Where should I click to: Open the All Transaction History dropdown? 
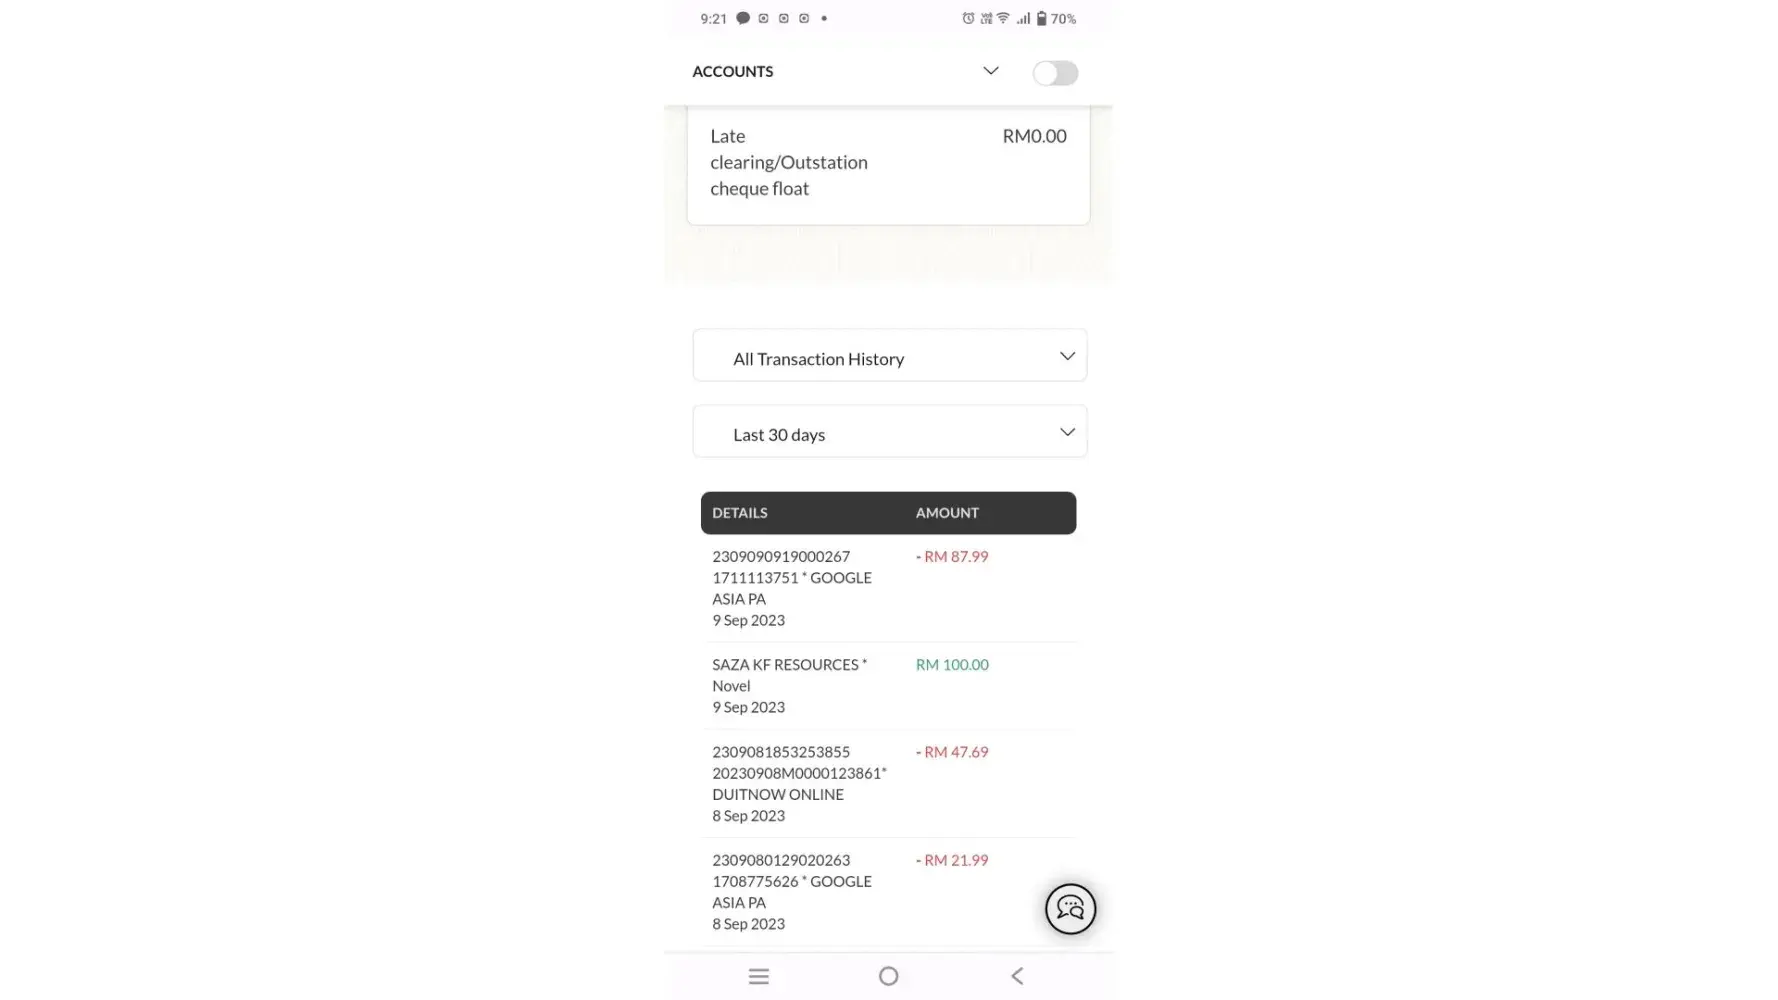[889, 356]
